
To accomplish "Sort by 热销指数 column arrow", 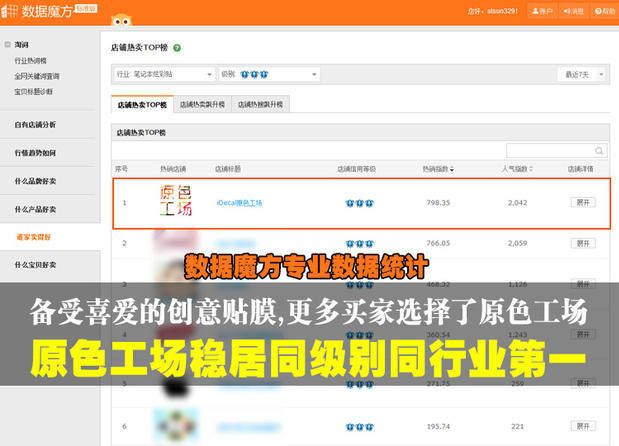I will 452,169.
